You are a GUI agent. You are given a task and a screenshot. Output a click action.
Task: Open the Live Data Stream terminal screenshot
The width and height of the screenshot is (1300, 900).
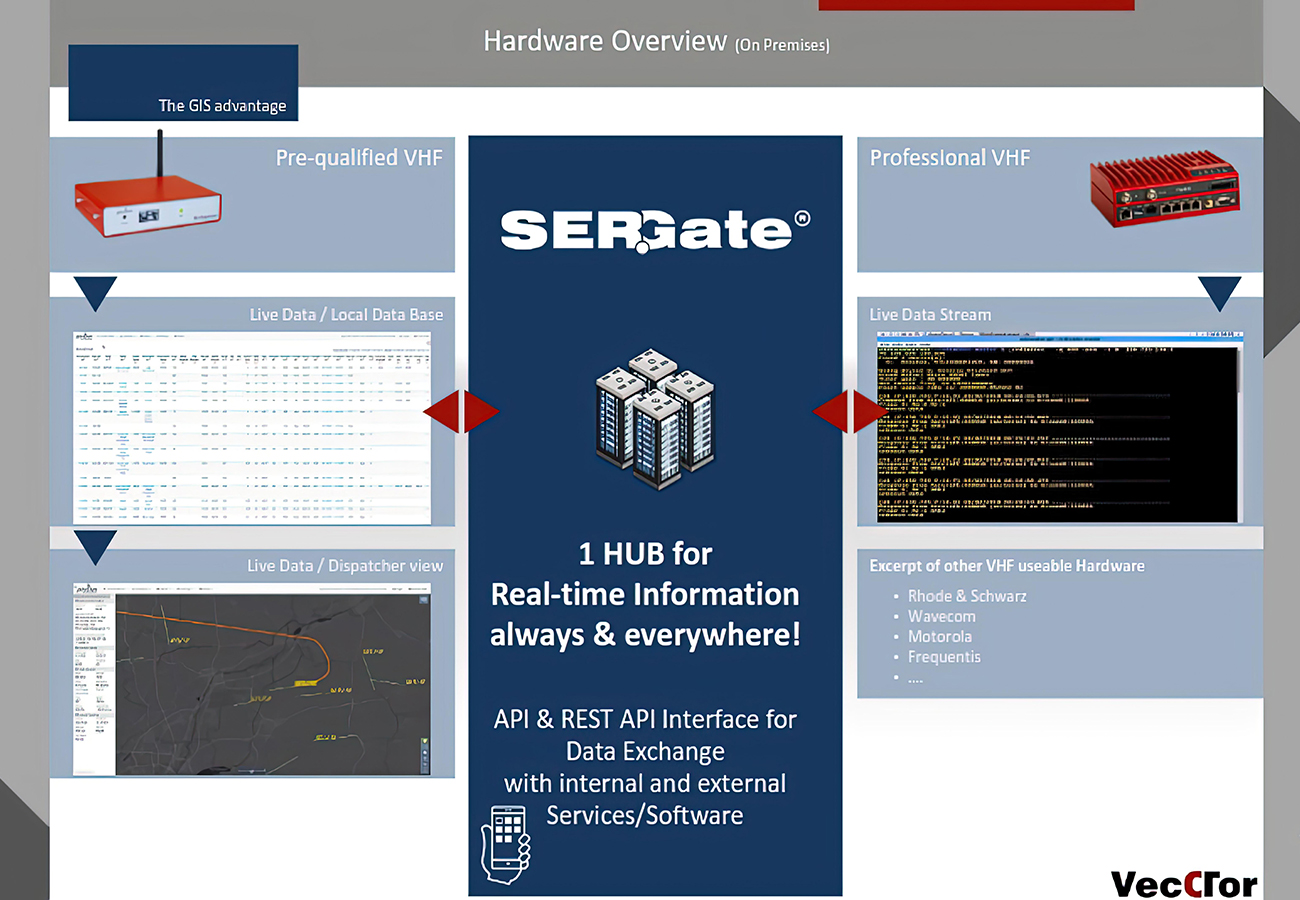tap(1060, 427)
